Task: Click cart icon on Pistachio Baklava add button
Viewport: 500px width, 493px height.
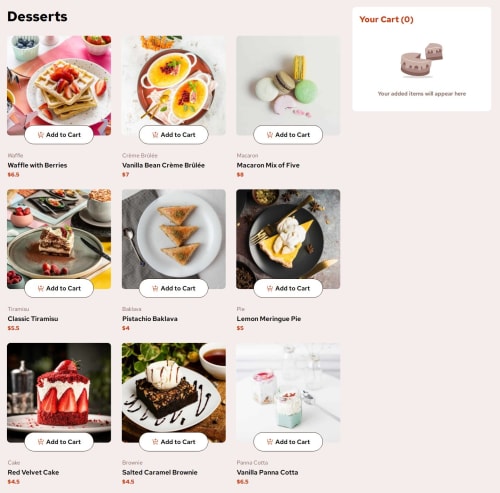Action: (x=155, y=288)
